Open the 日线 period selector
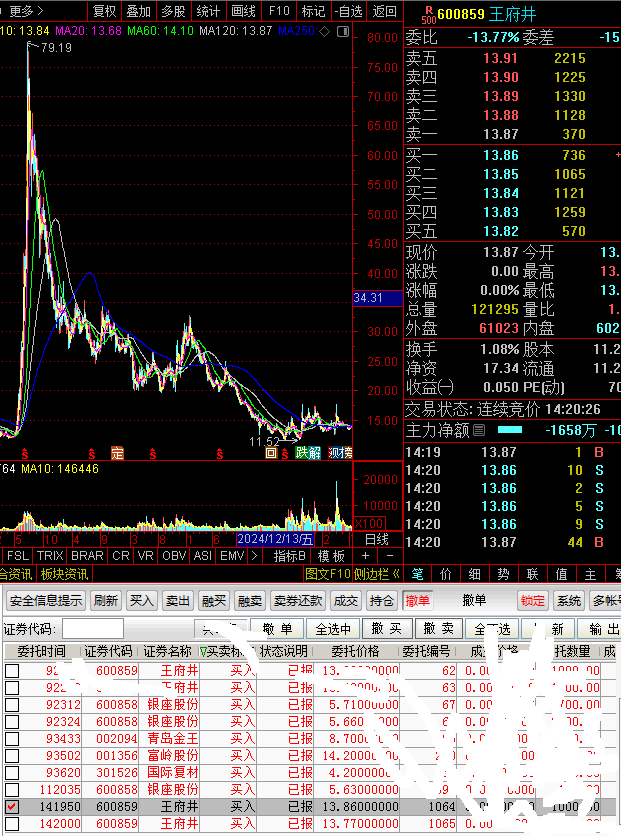This screenshot has height=836, width=621. coord(376,539)
